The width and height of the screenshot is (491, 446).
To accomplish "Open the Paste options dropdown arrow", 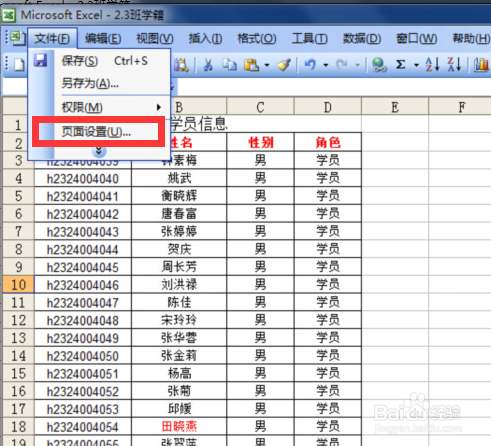I will pyautogui.click(x=267, y=65).
